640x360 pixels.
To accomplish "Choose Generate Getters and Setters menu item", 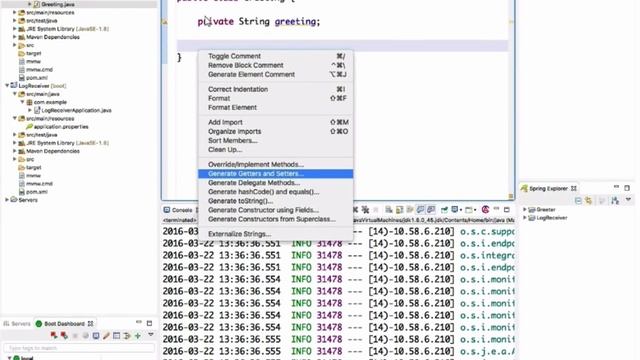I will click(276, 173).
